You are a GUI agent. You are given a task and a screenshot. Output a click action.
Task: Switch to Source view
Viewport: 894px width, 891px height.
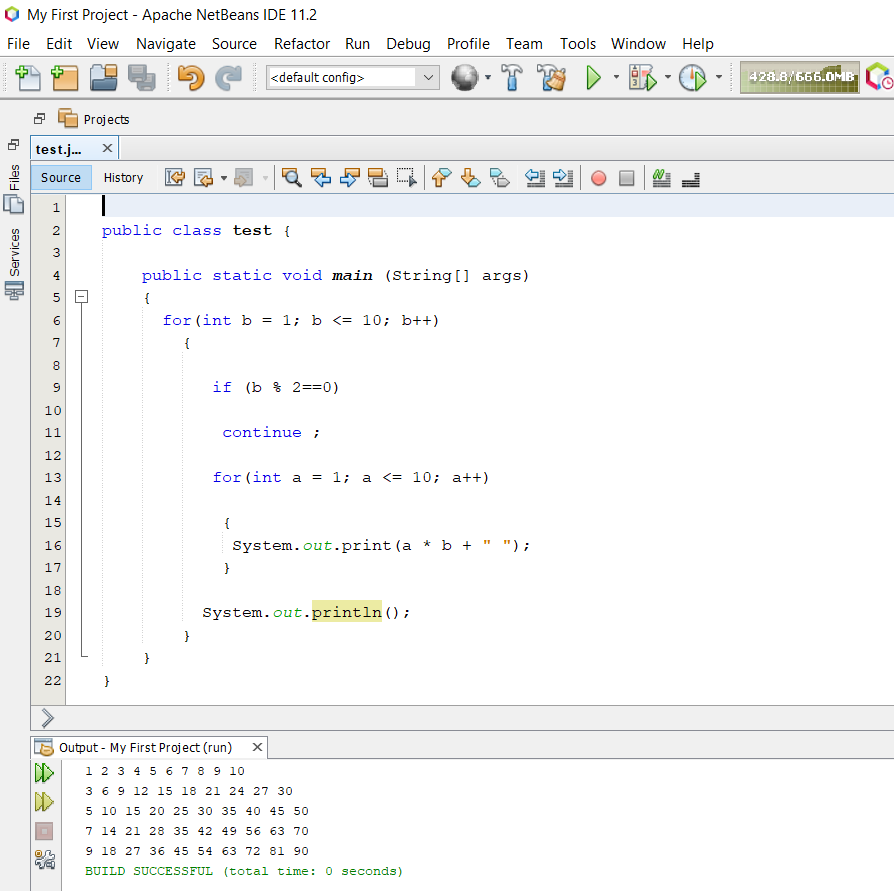pos(60,178)
